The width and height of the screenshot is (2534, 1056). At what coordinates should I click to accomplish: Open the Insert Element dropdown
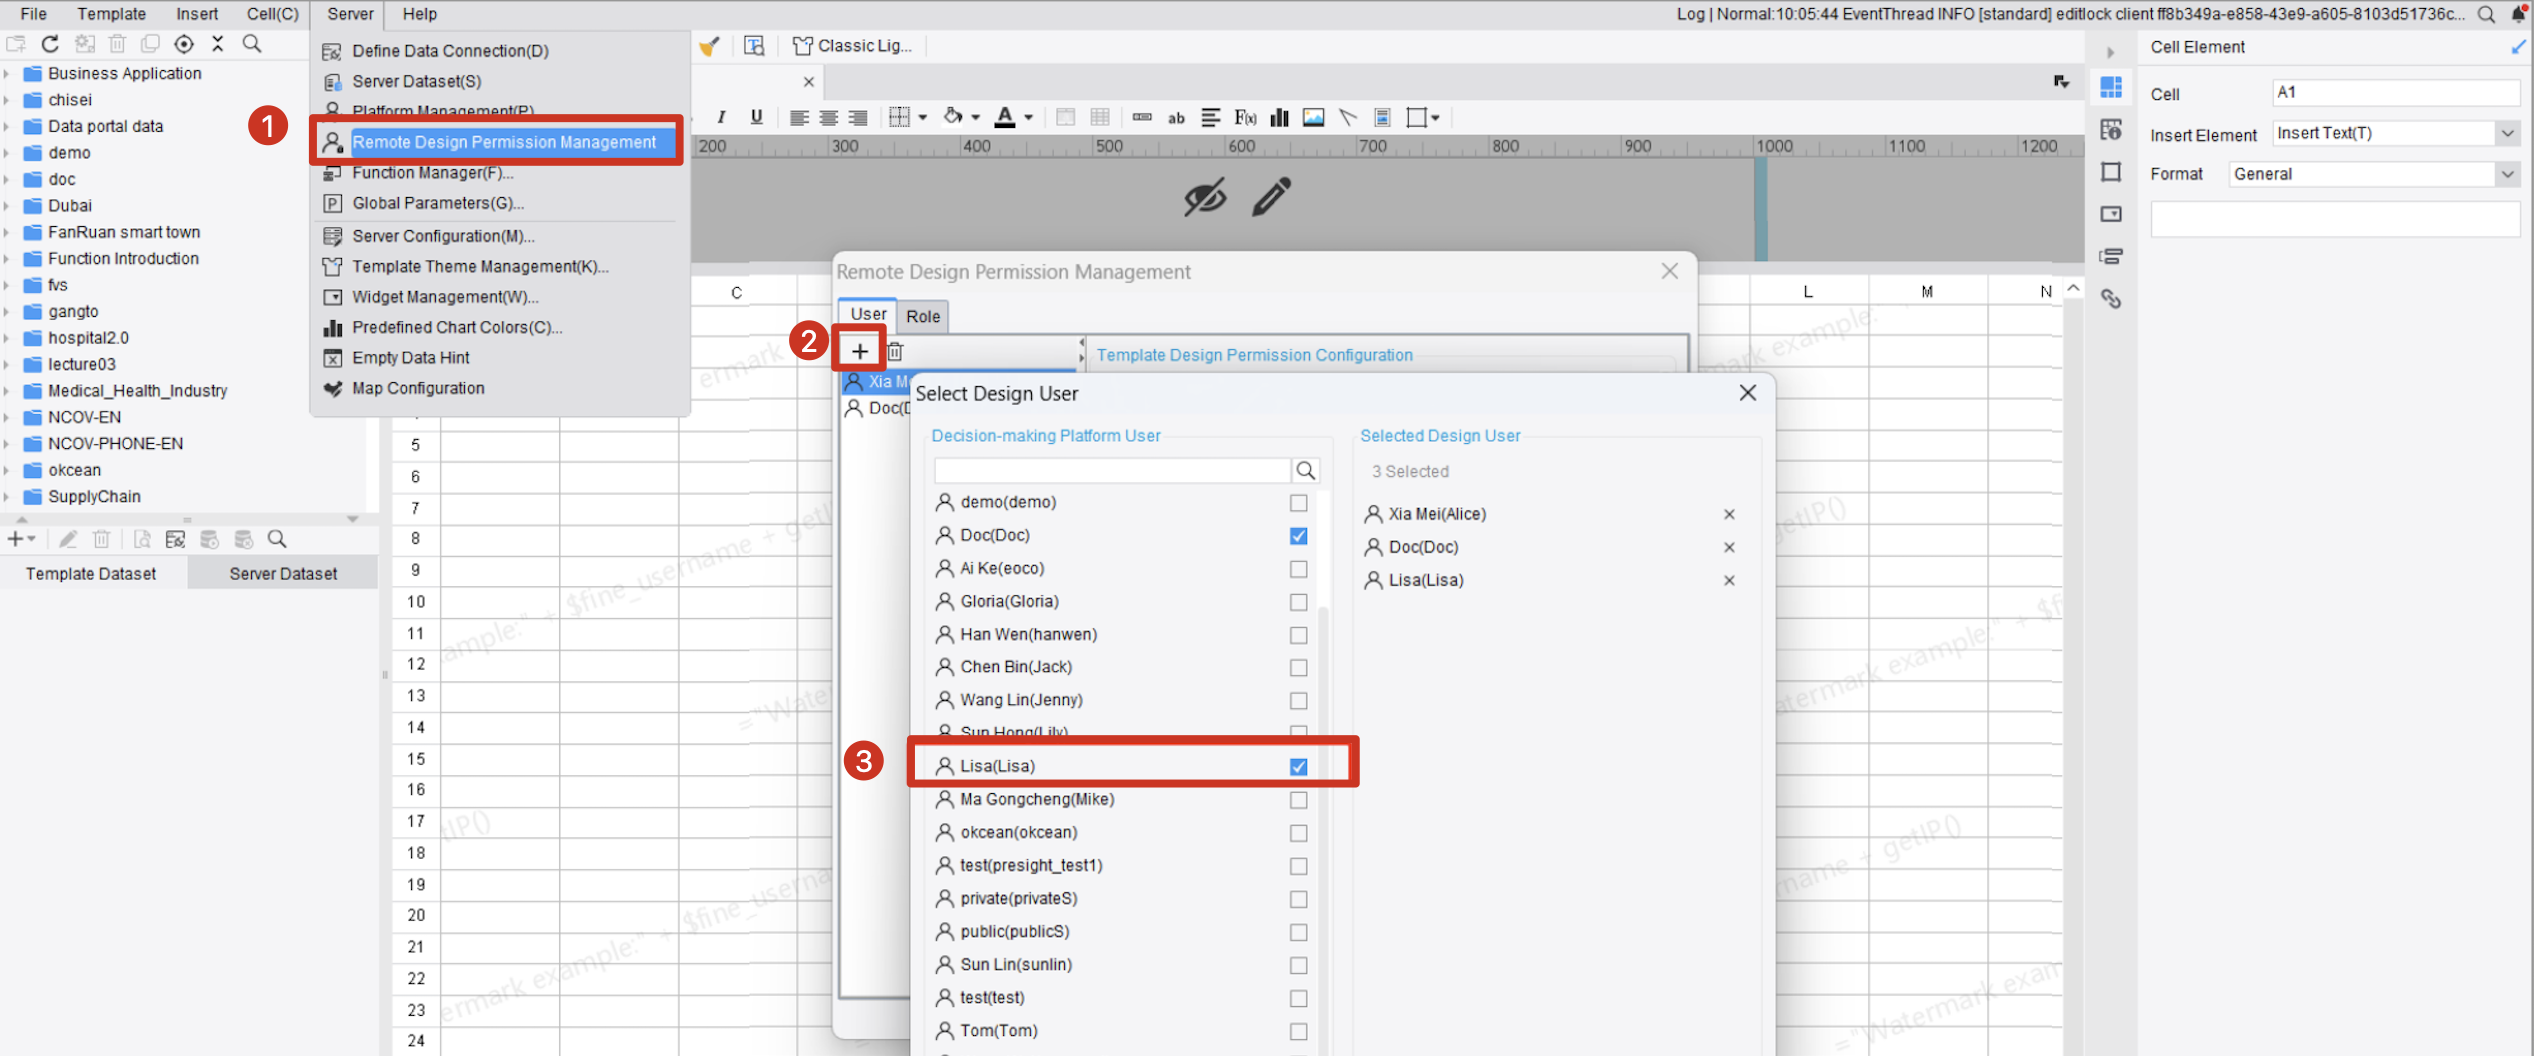pos(2507,133)
